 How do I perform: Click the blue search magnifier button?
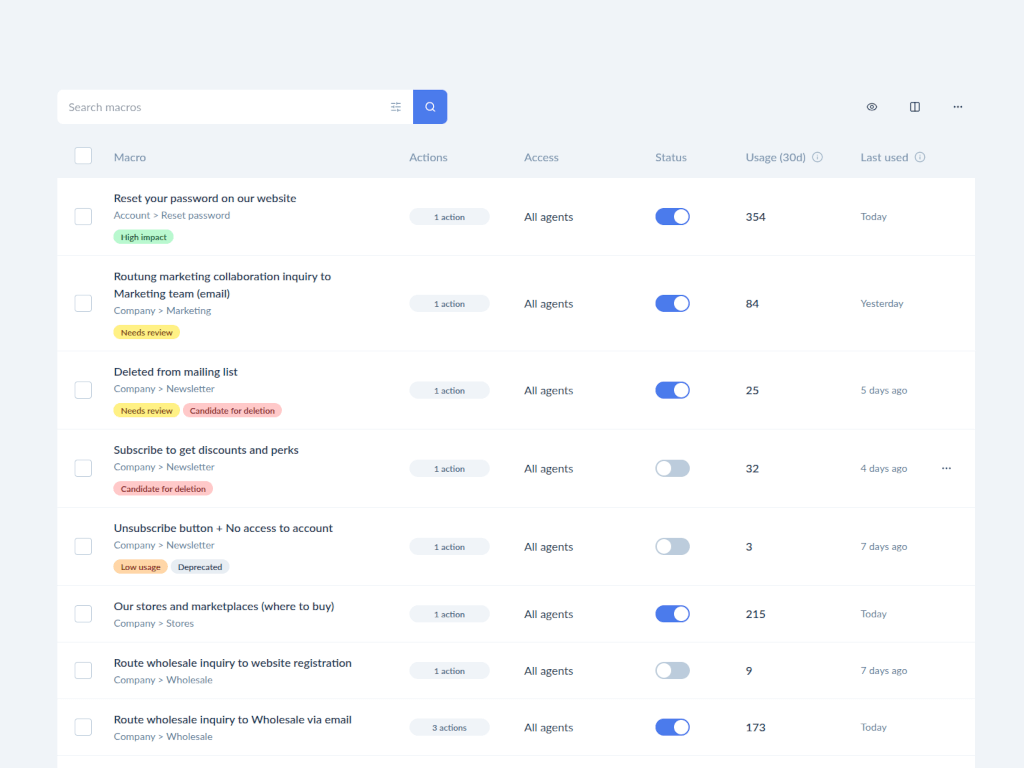(429, 106)
